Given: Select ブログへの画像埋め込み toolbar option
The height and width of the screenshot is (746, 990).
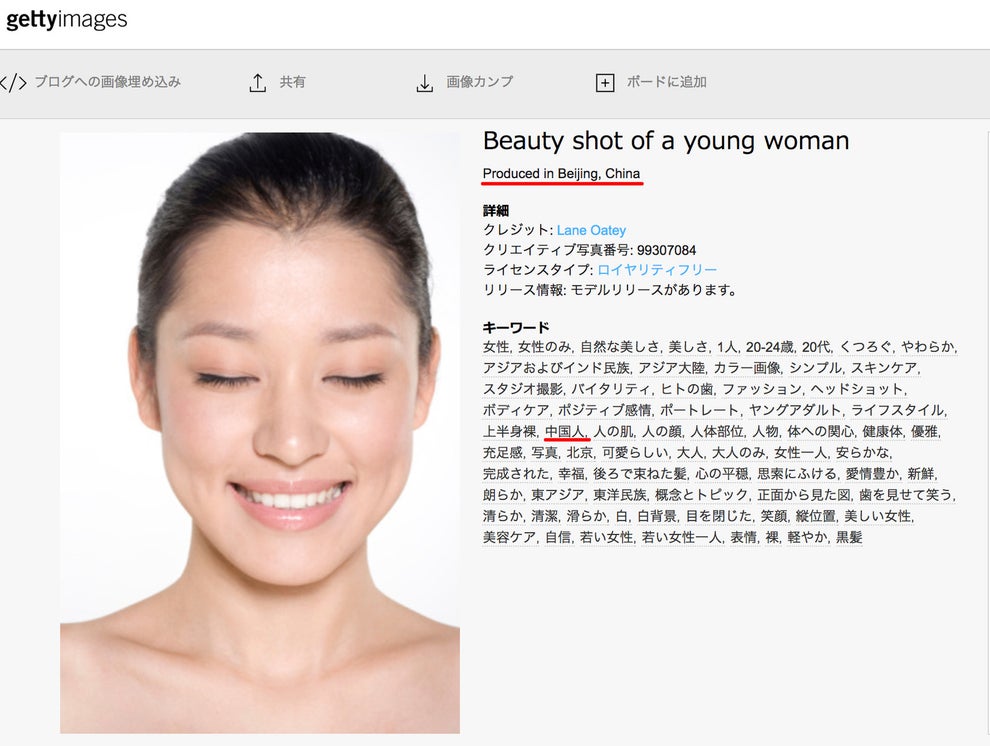Looking at the screenshot, I should (107, 82).
